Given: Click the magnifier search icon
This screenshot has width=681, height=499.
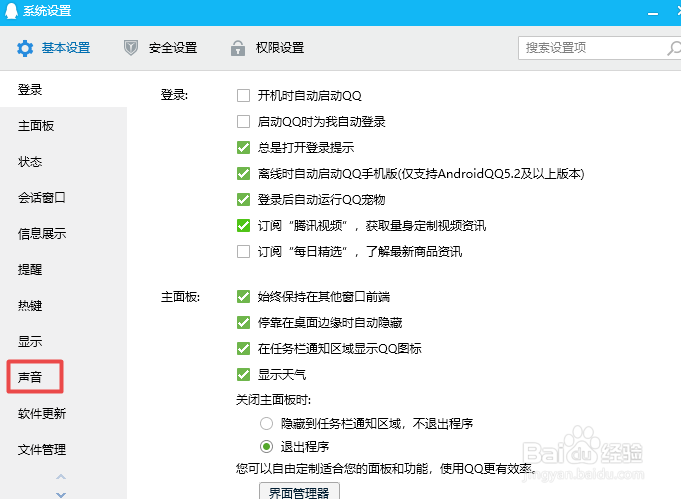Looking at the screenshot, I should pos(674,48).
